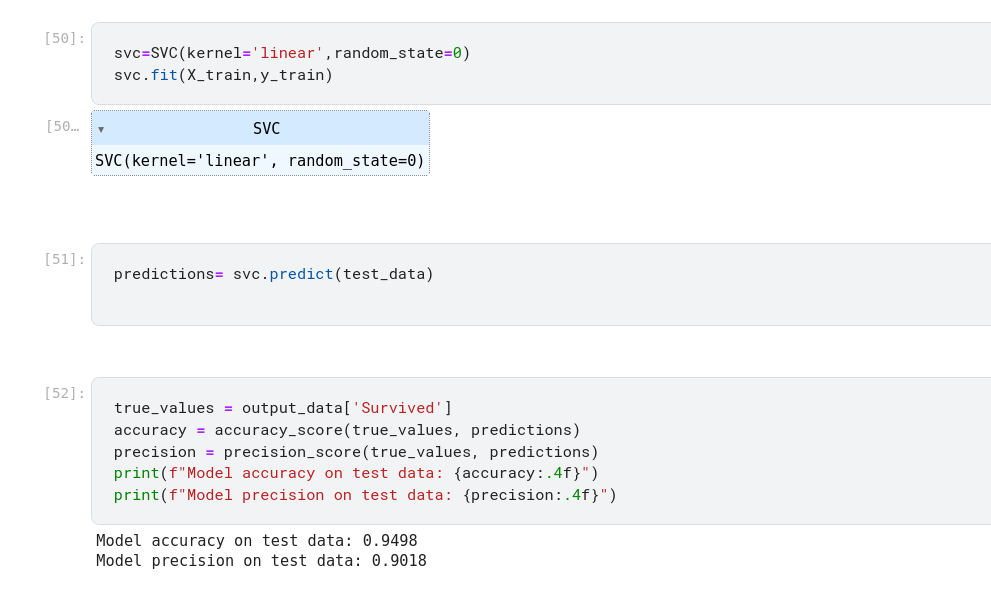
Task: Click the SVC(kernel='linear', random_state=0) parameter text
Action: 260,160
